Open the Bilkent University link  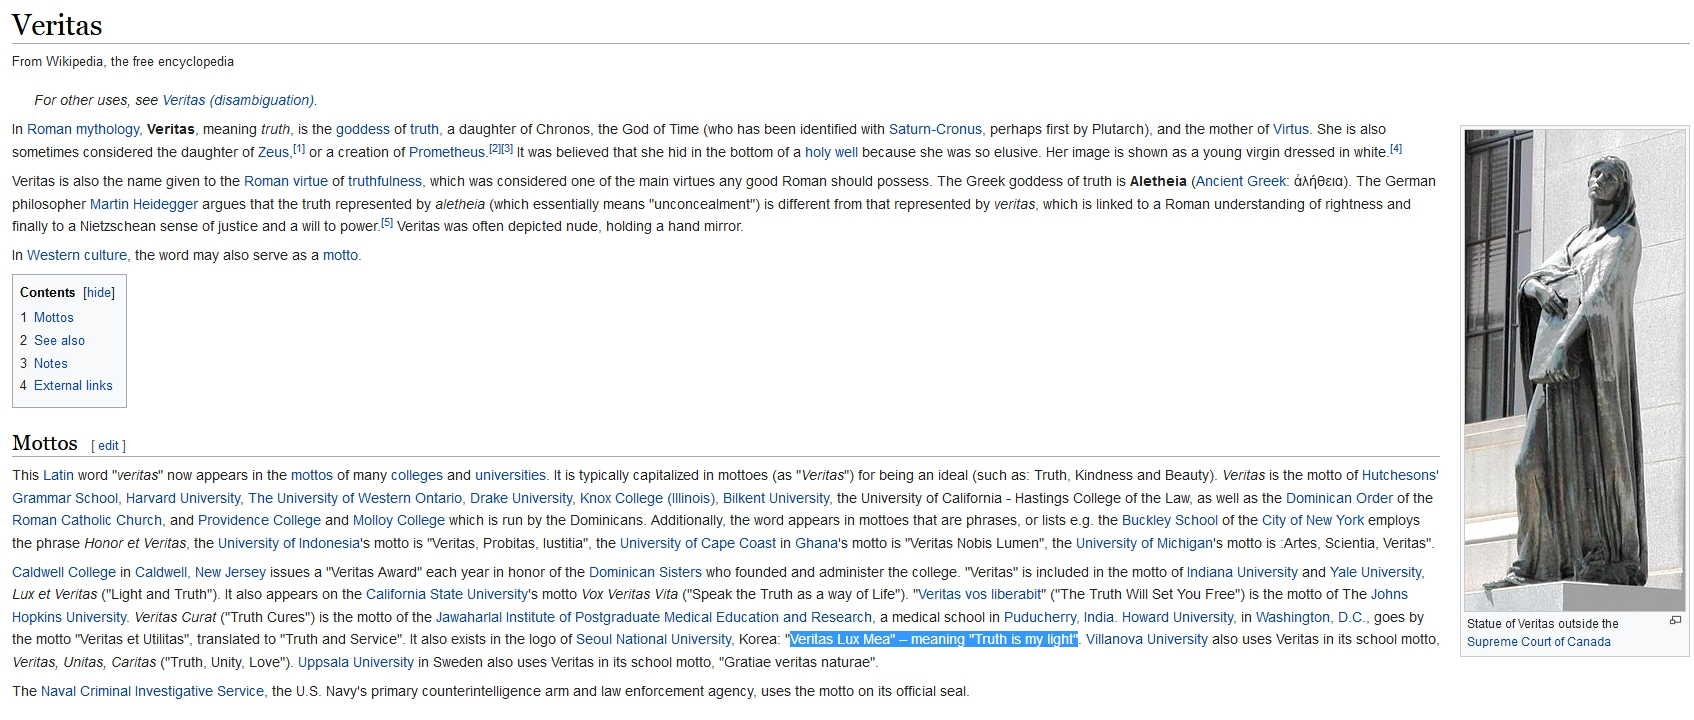(776, 499)
